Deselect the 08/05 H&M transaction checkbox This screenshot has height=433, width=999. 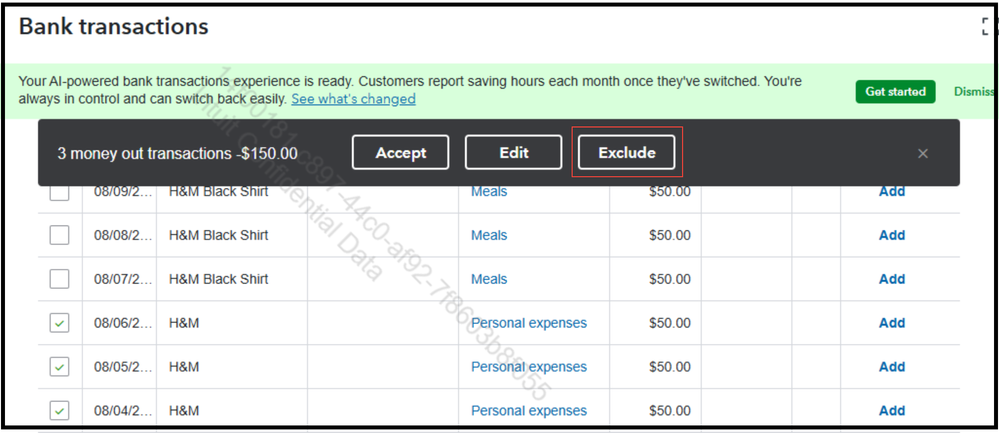[x=60, y=367]
